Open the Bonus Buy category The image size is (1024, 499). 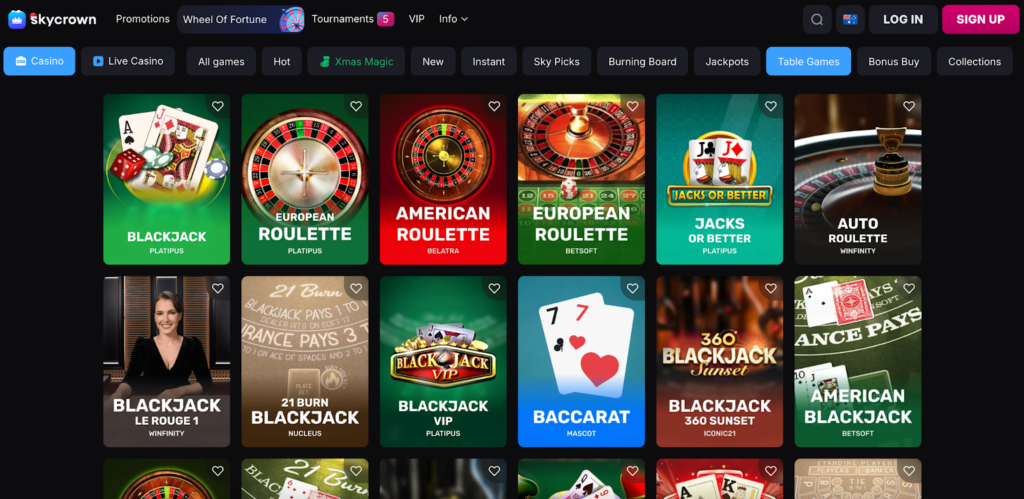(x=893, y=61)
